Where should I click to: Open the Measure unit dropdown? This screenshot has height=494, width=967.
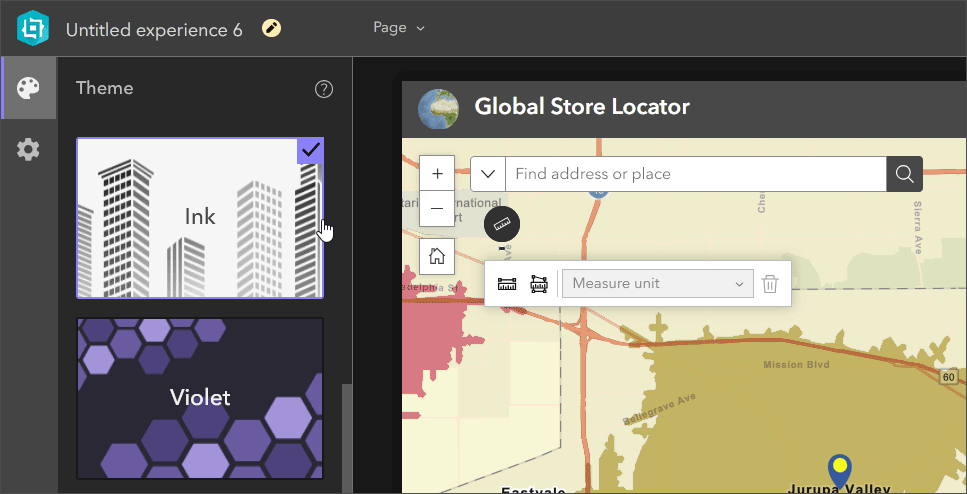click(657, 284)
